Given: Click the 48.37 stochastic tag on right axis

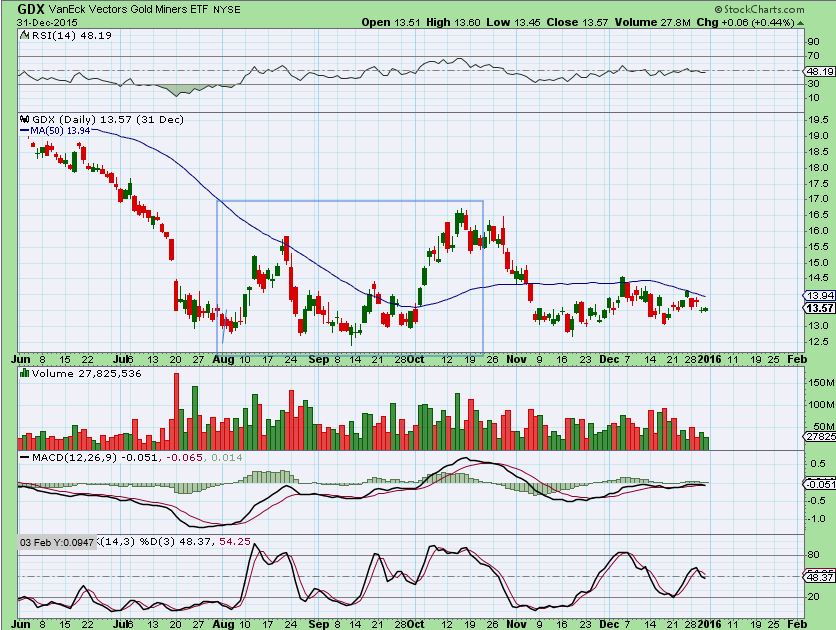Looking at the screenshot, I should (820, 577).
